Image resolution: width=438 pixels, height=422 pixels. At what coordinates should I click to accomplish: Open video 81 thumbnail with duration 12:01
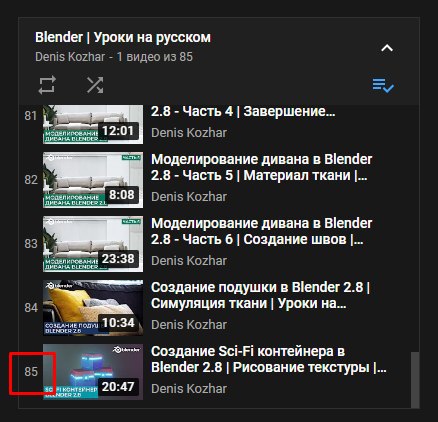point(93,125)
